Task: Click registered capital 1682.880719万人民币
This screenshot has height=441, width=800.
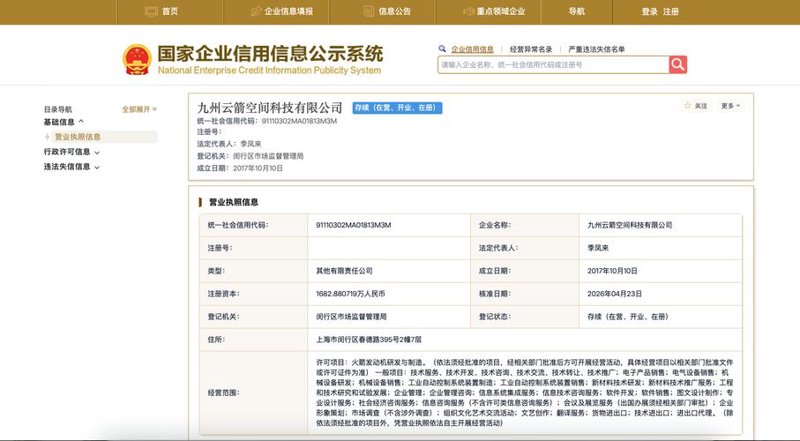Action: click(x=351, y=294)
